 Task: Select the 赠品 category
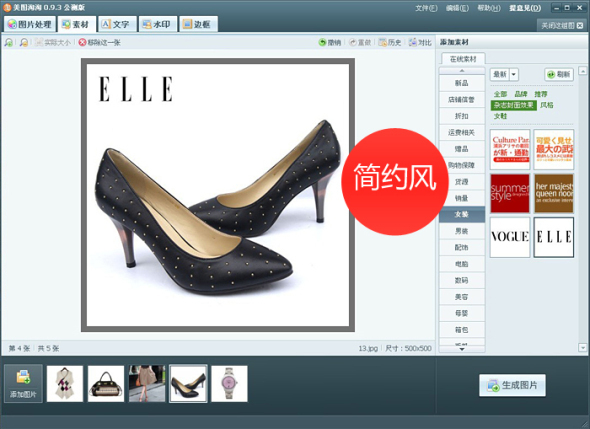462,149
